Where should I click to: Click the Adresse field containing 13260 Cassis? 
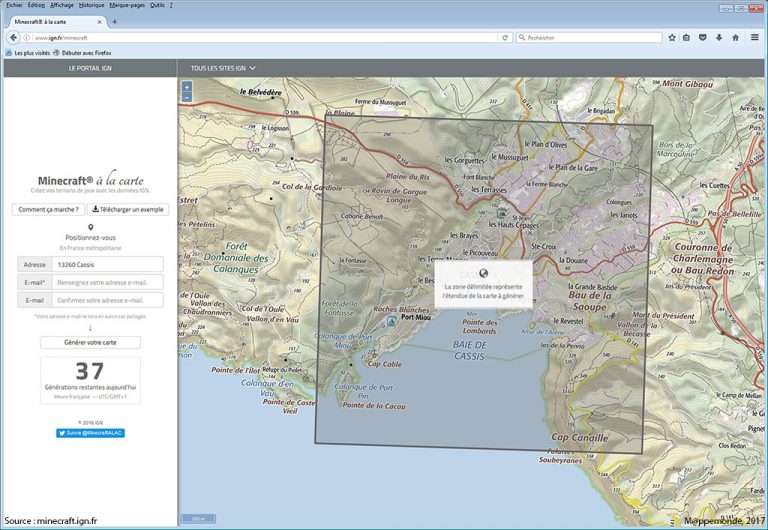point(107,264)
